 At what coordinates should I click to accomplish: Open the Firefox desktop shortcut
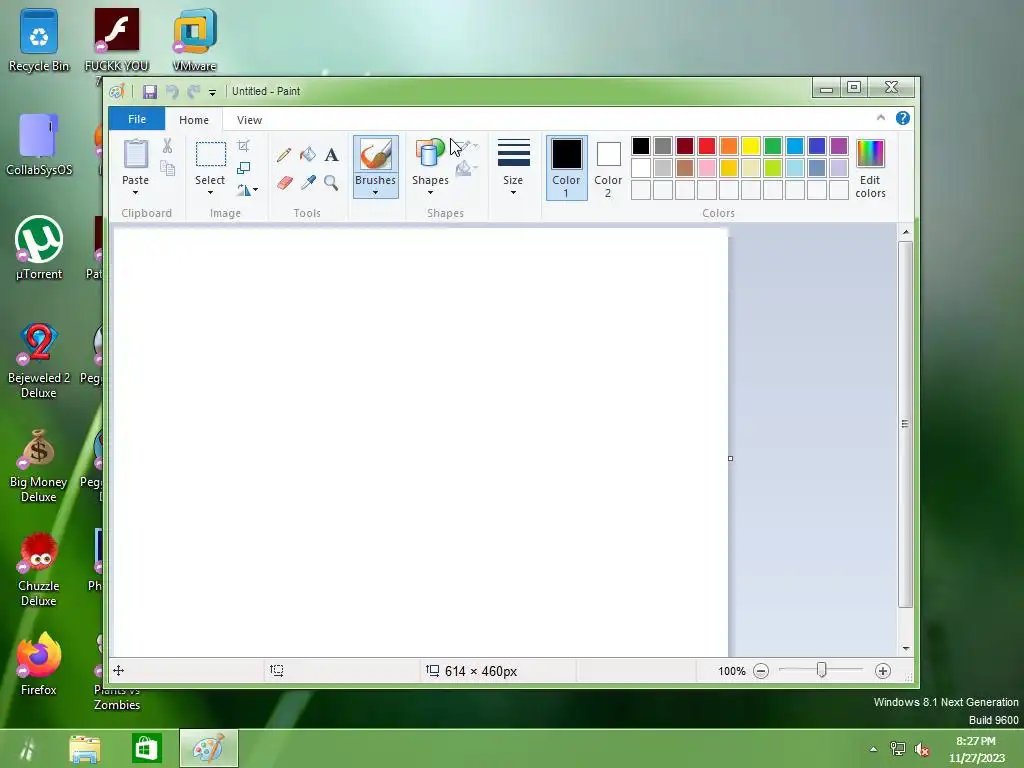[39, 664]
